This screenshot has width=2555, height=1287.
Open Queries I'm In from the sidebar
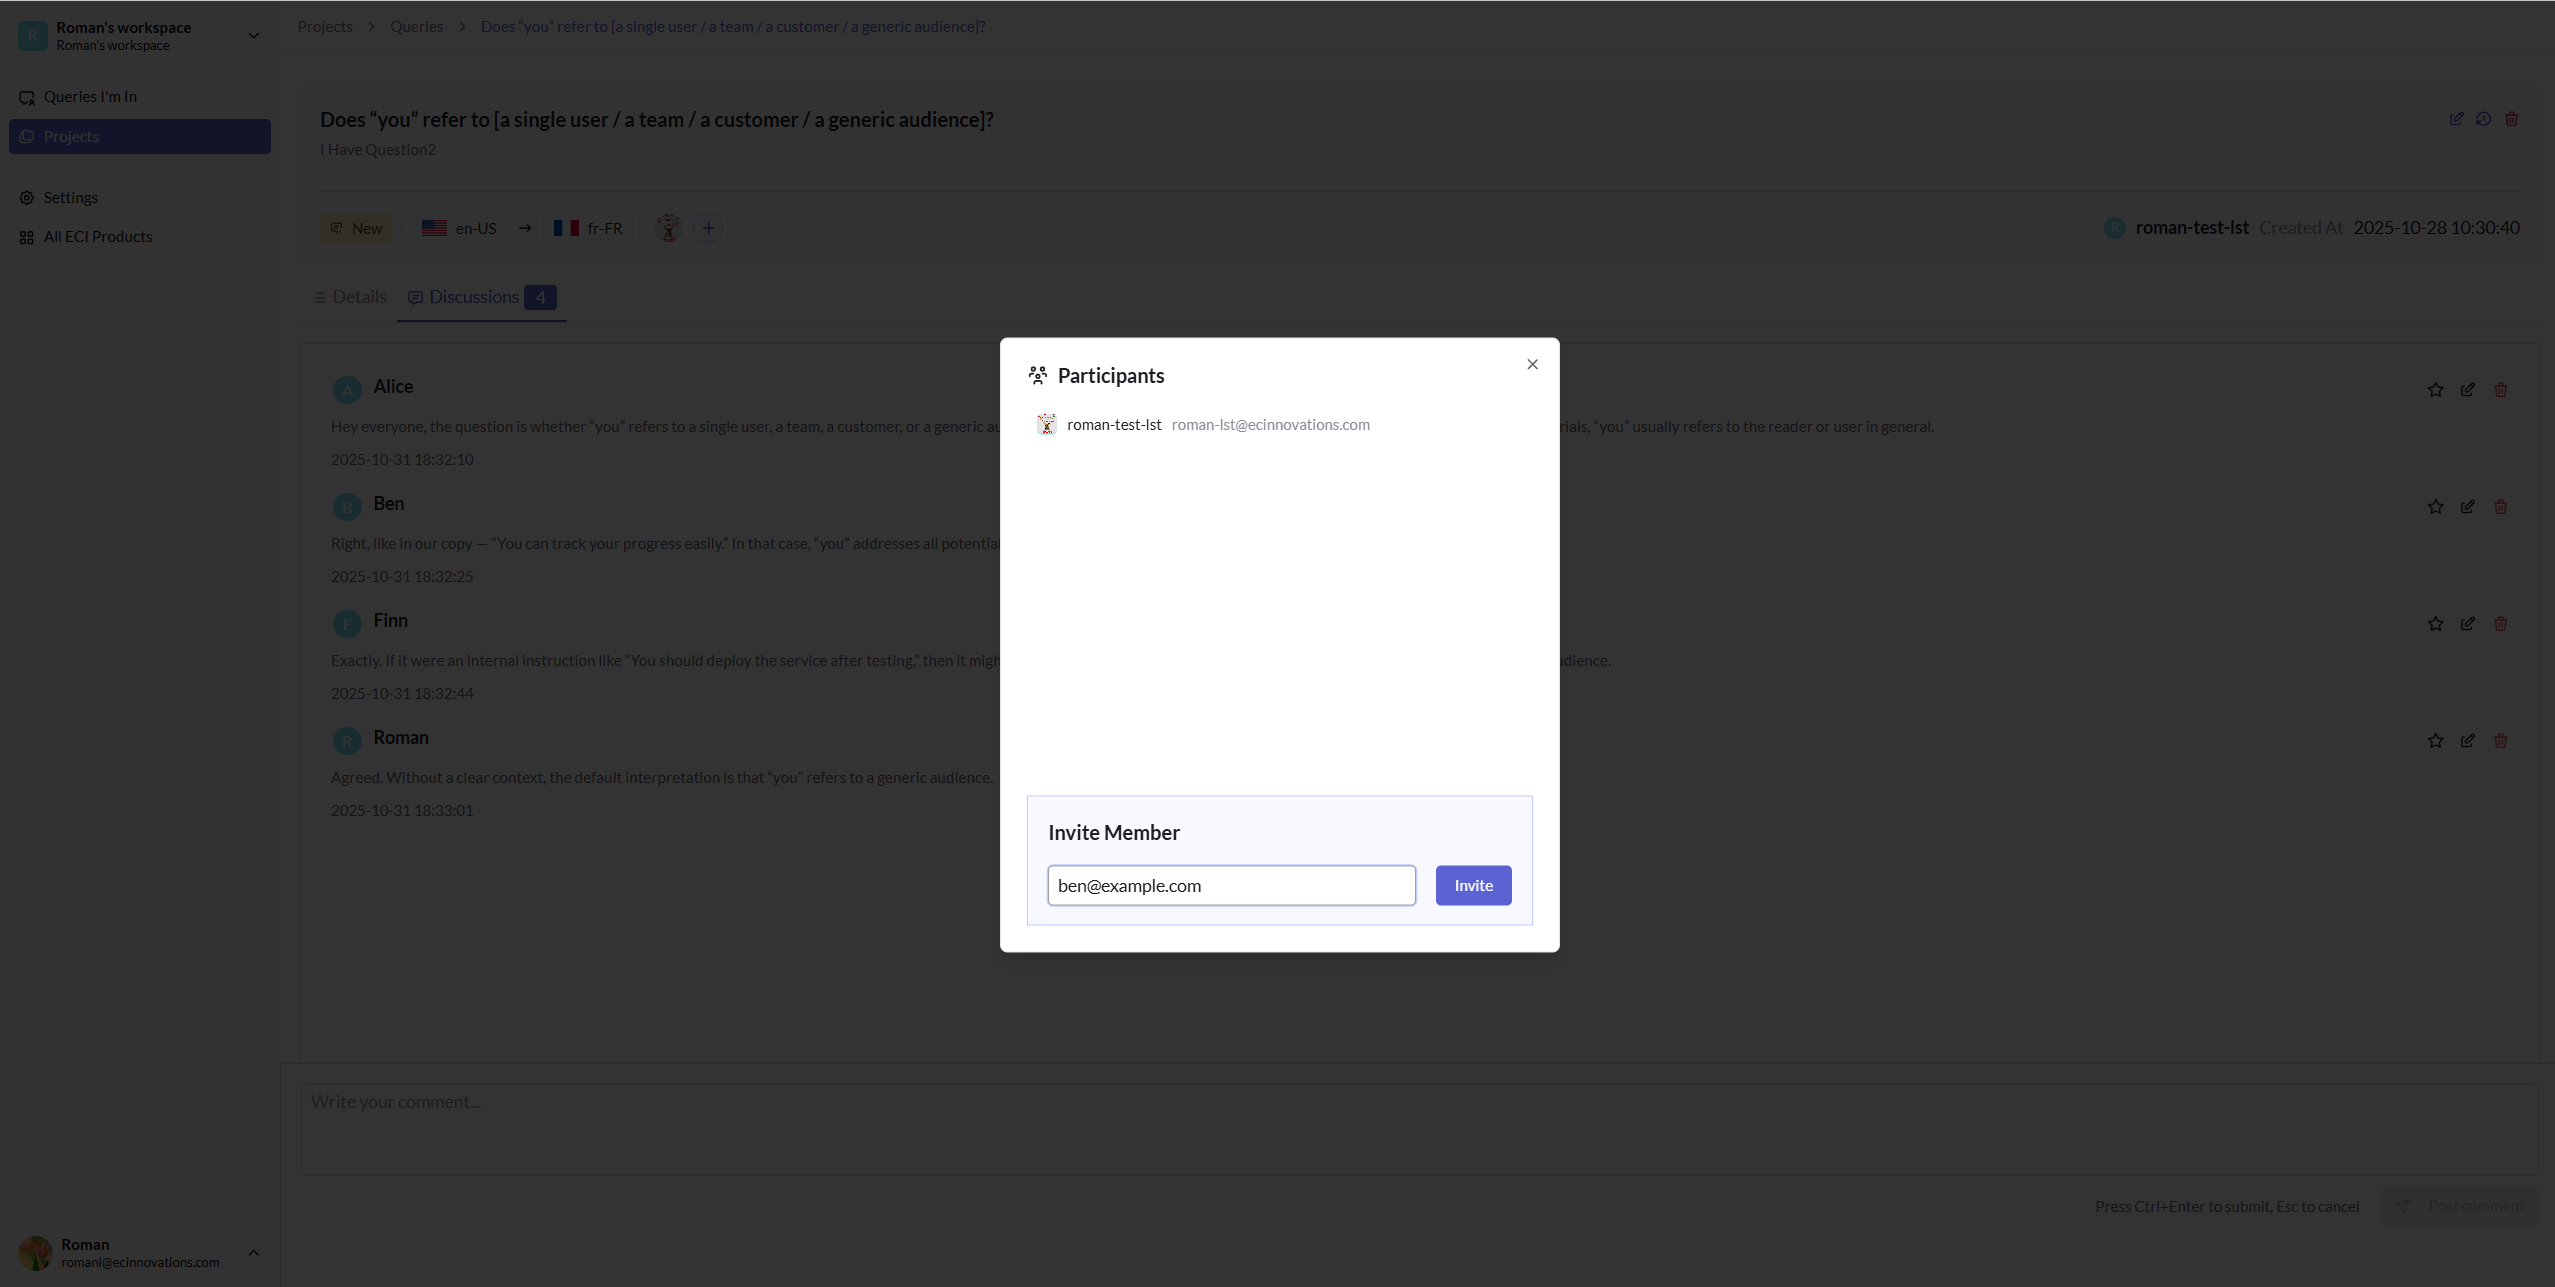pyautogui.click(x=90, y=96)
